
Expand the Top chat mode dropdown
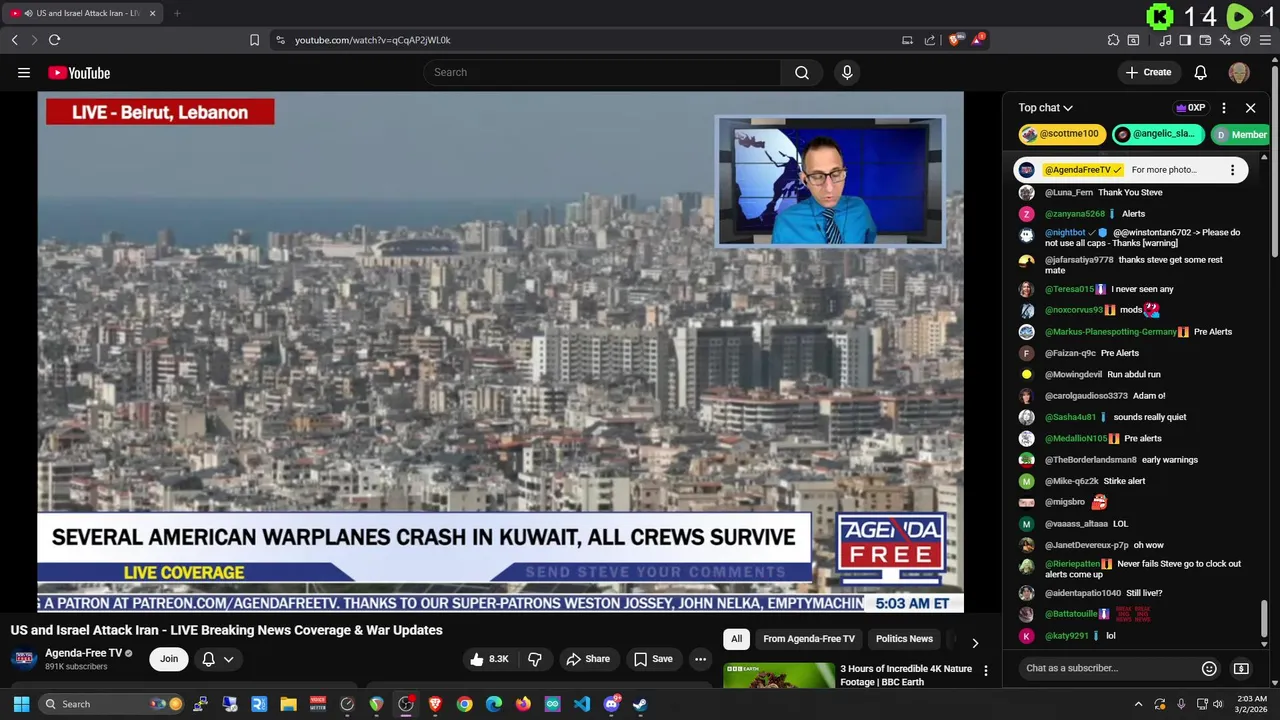[1045, 108]
